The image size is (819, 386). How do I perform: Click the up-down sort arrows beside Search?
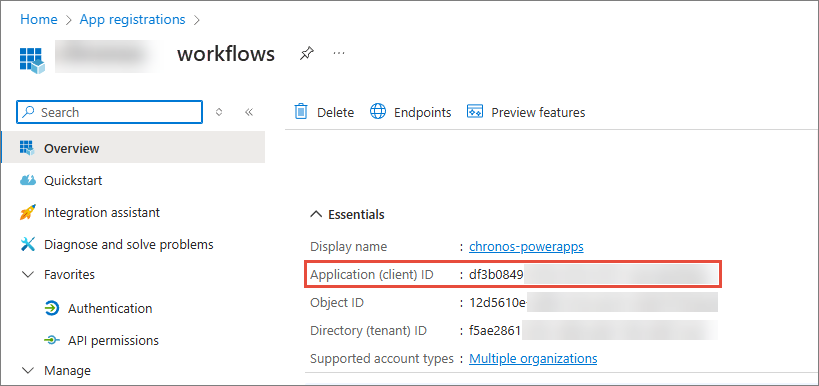click(x=219, y=112)
